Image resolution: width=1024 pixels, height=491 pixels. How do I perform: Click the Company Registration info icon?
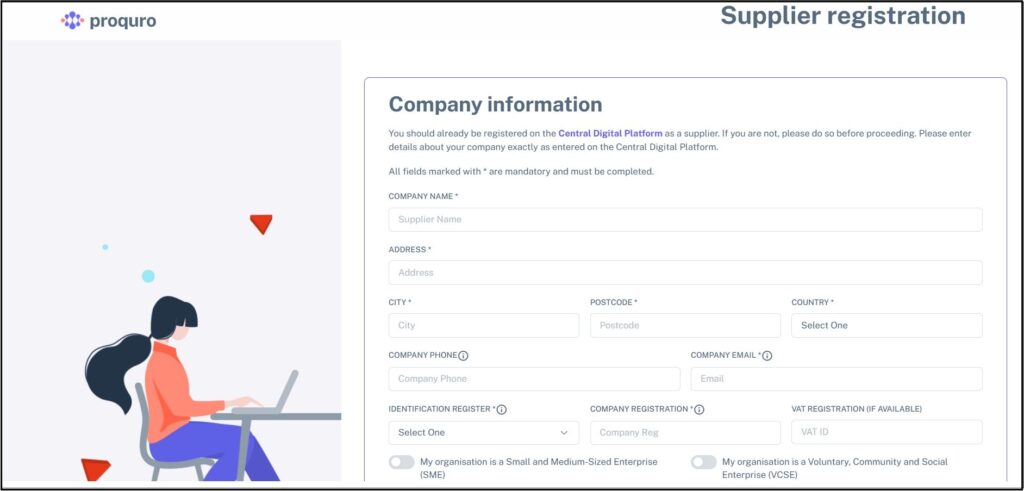699,410
